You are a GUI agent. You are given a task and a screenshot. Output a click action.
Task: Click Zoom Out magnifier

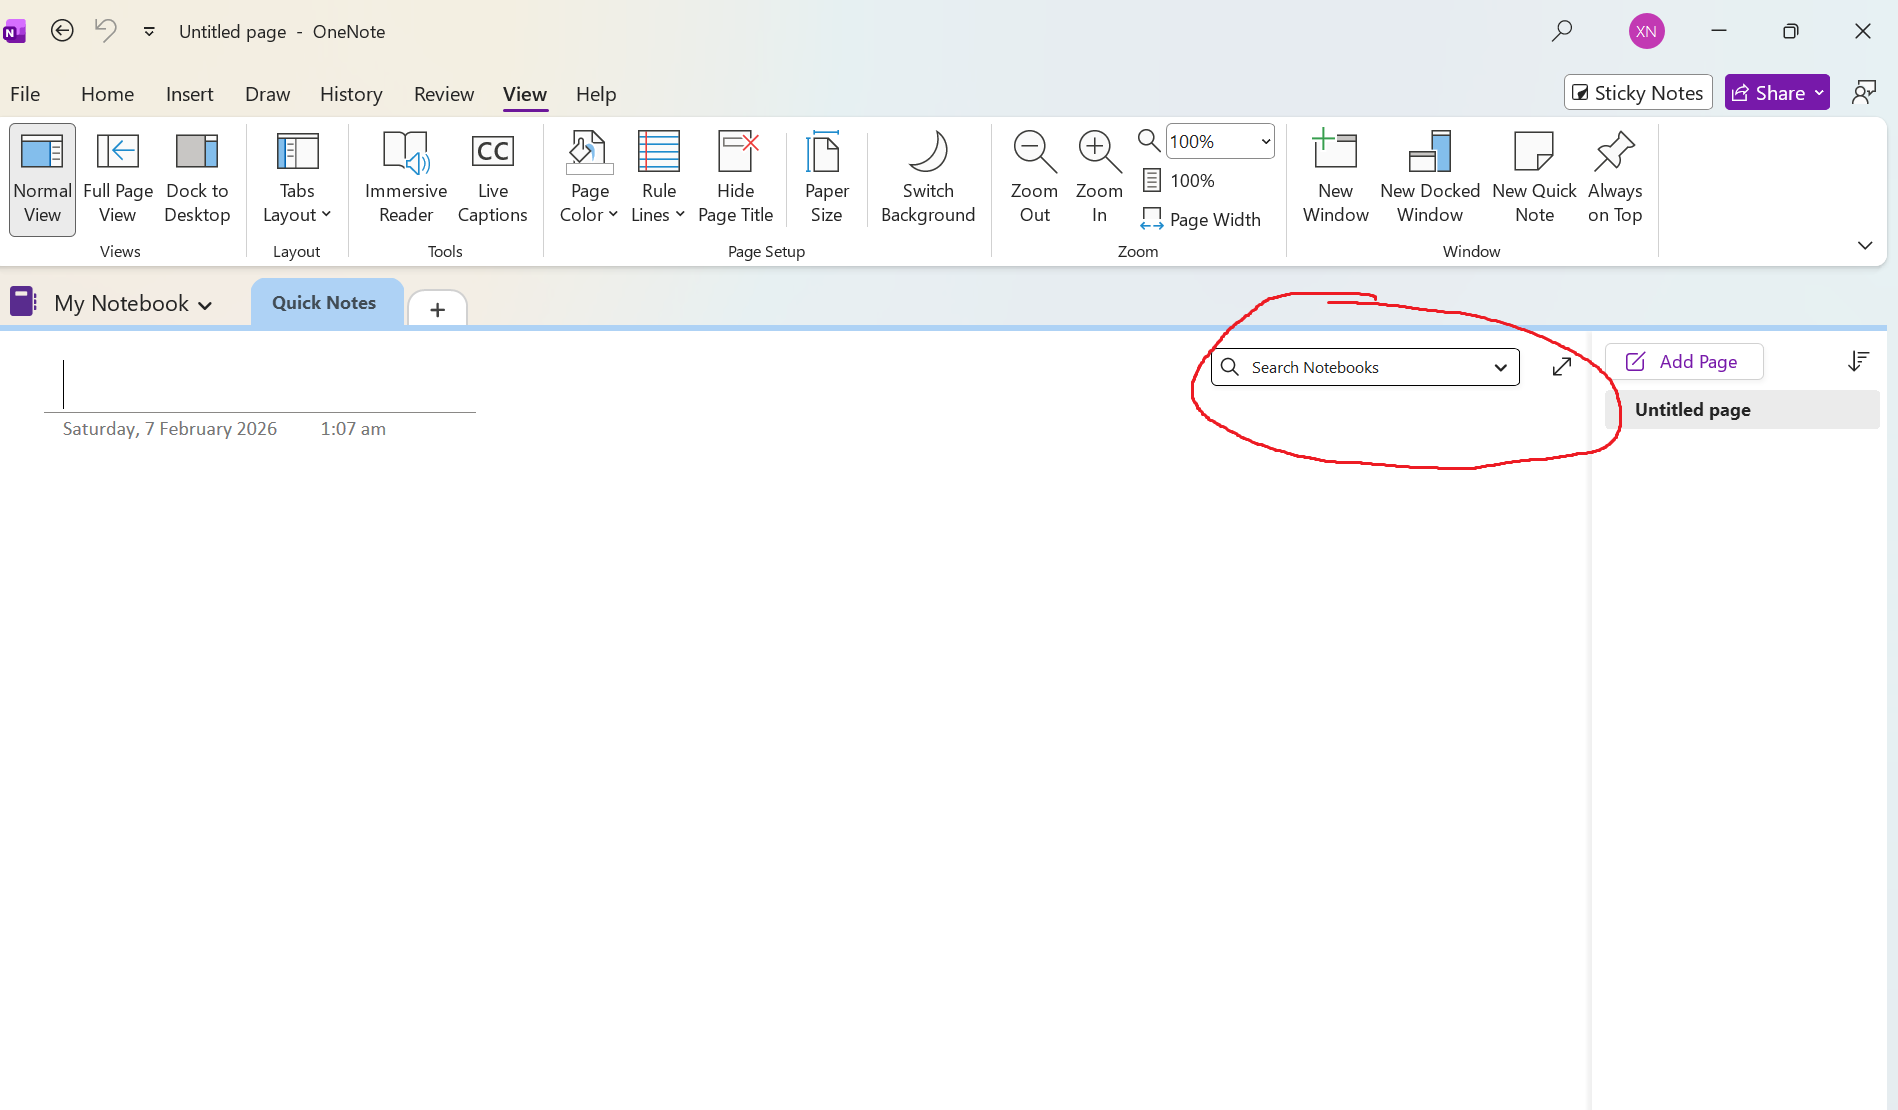(x=1034, y=179)
